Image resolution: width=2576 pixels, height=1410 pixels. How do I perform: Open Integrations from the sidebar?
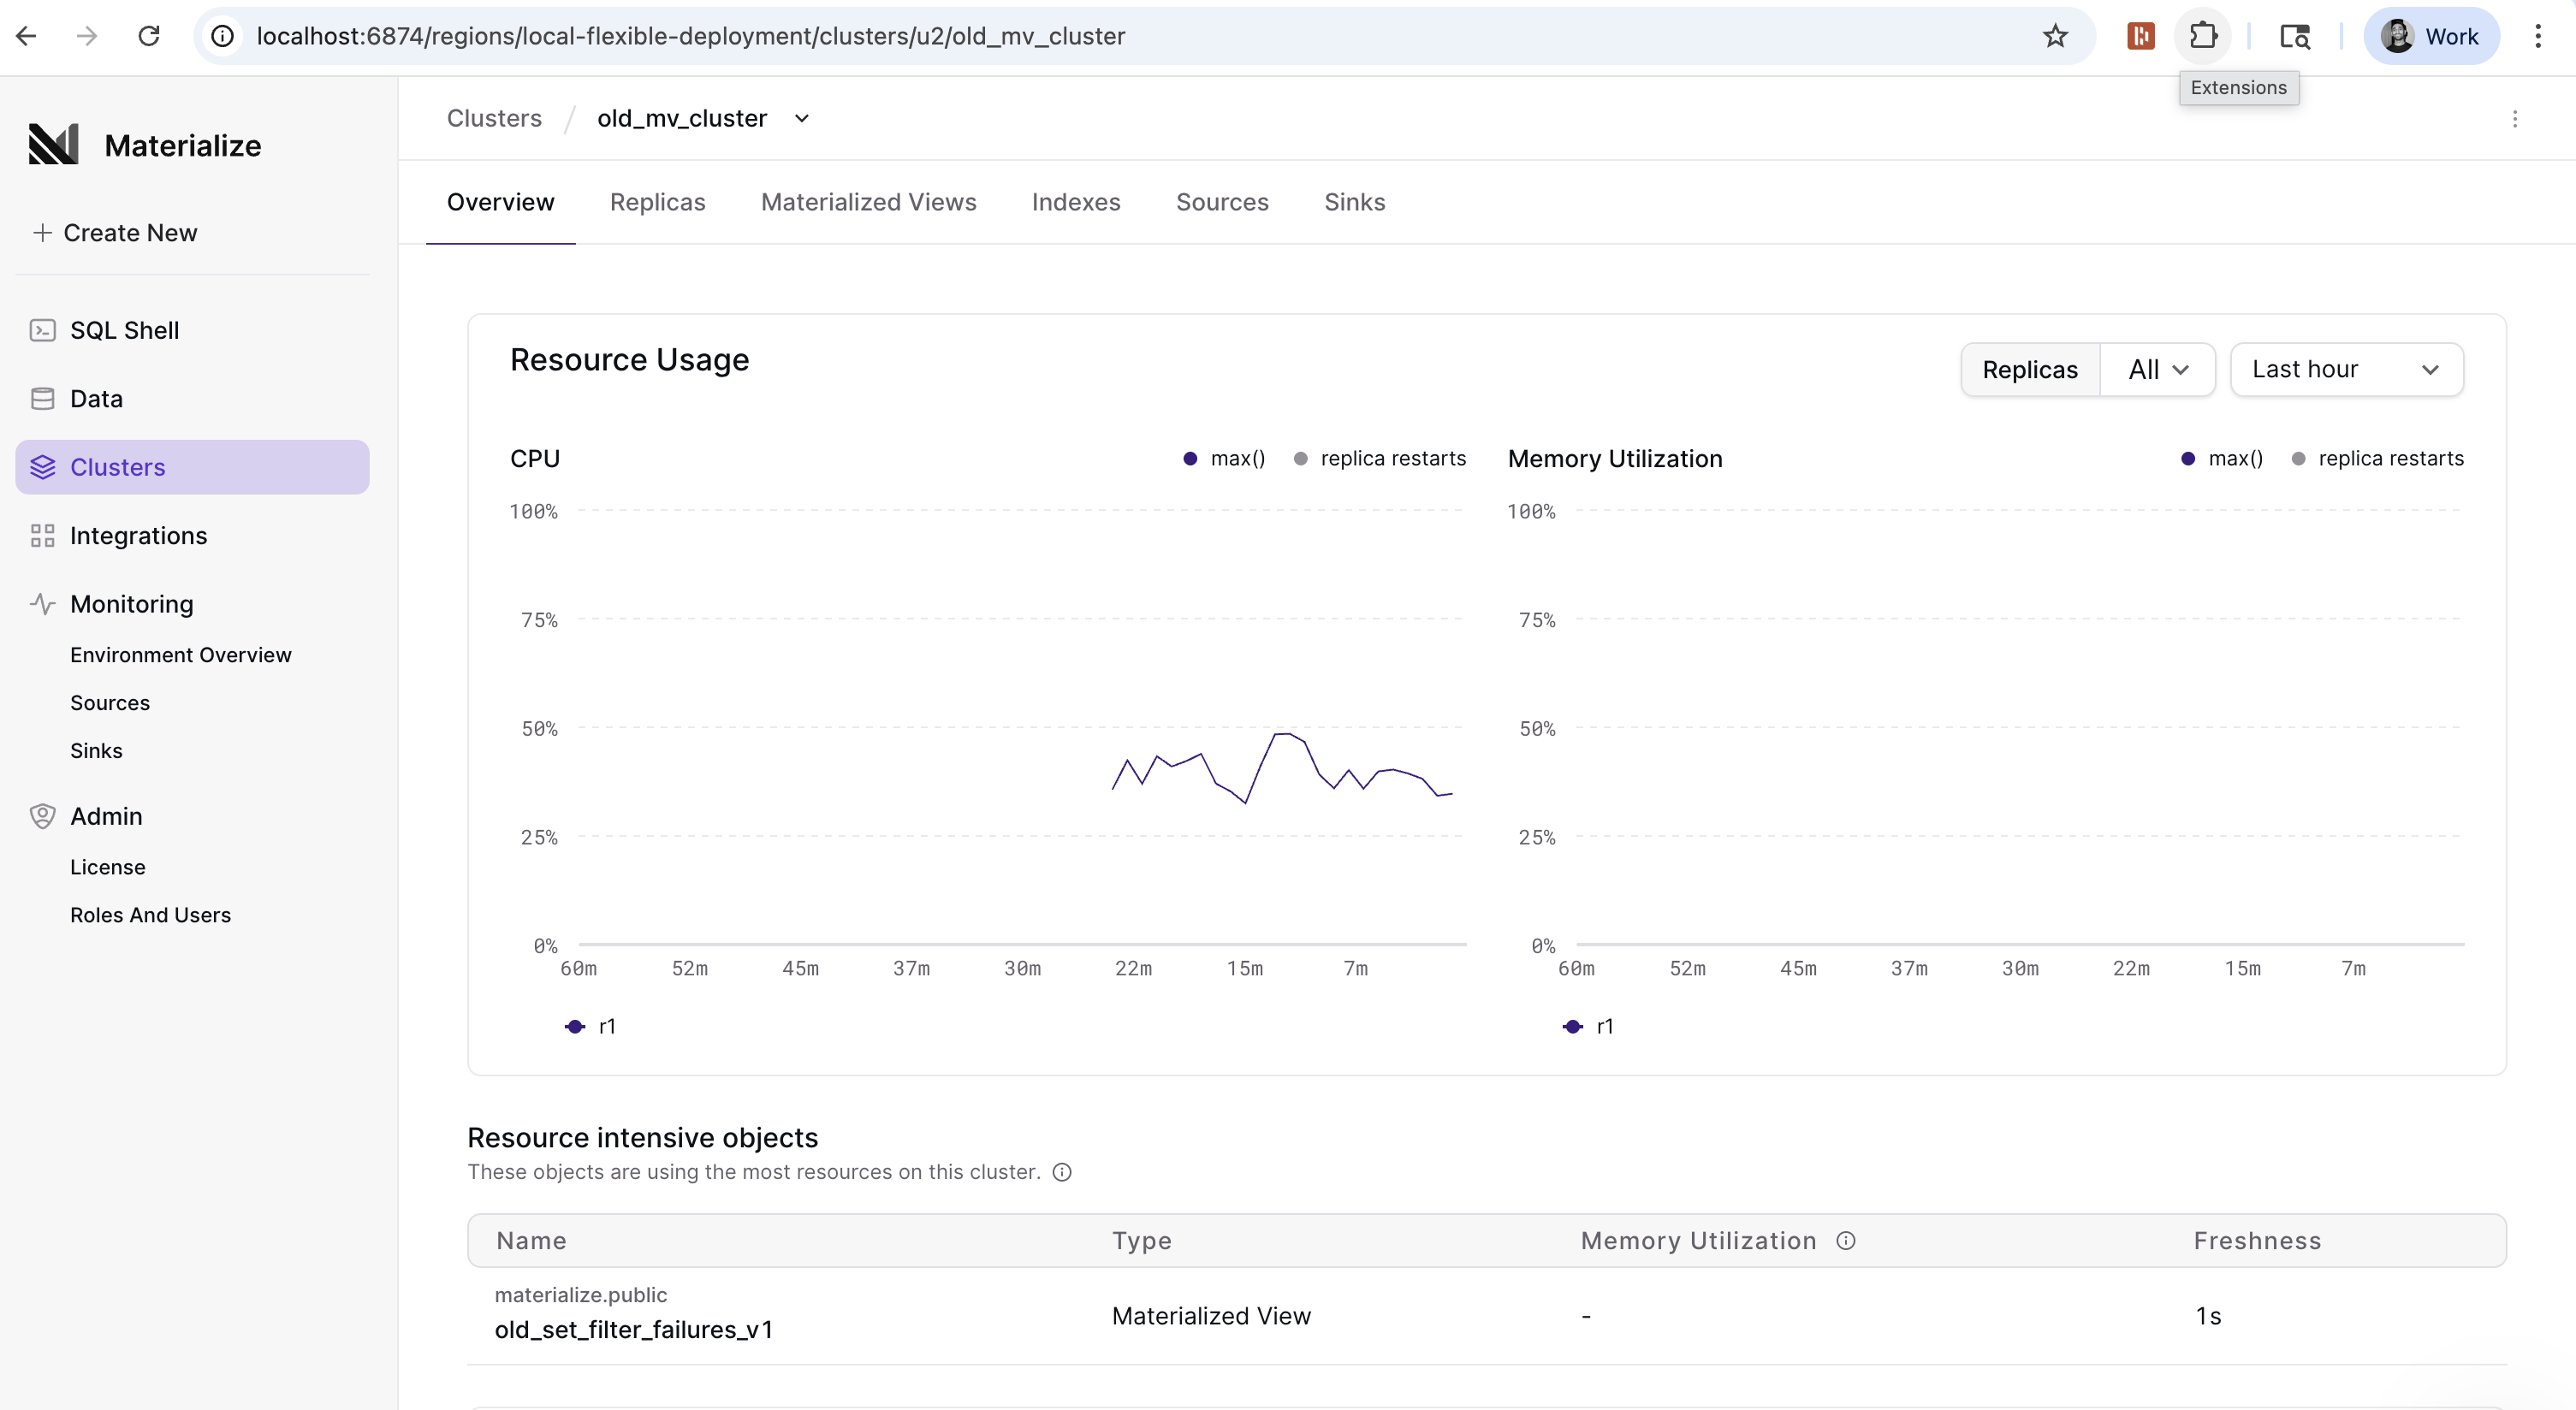(x=192, y=536)
